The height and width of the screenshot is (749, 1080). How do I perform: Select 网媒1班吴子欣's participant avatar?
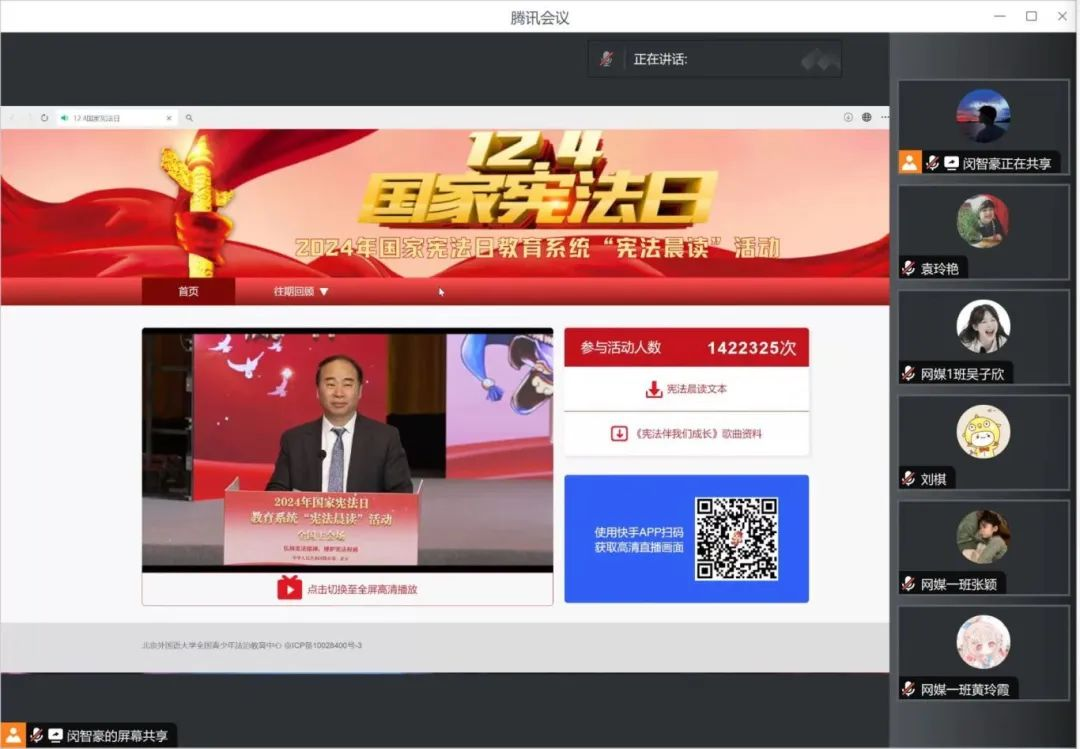(x=982, y=326)
